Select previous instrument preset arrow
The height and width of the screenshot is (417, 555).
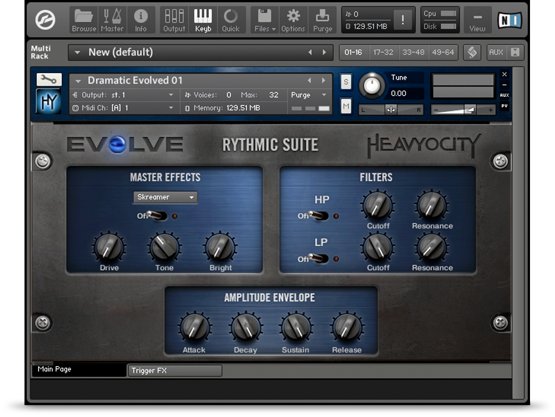click(x=309, y=81)
